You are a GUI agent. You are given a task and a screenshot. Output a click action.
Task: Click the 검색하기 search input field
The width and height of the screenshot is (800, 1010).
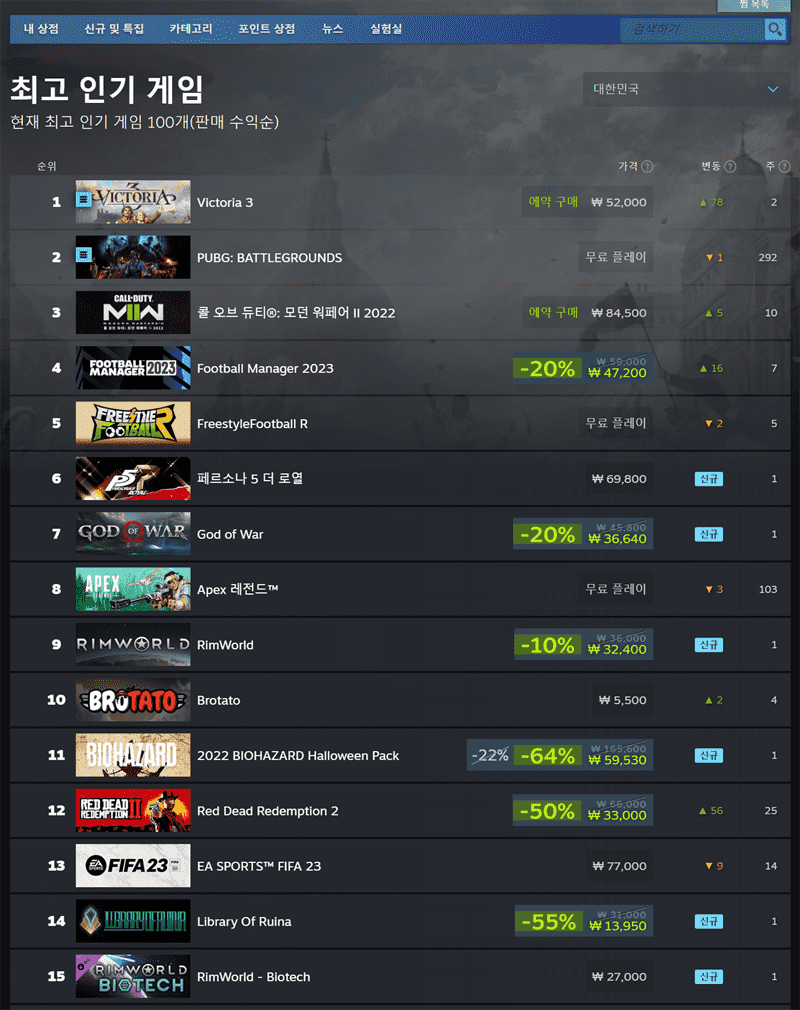click(x=692, y=30)
